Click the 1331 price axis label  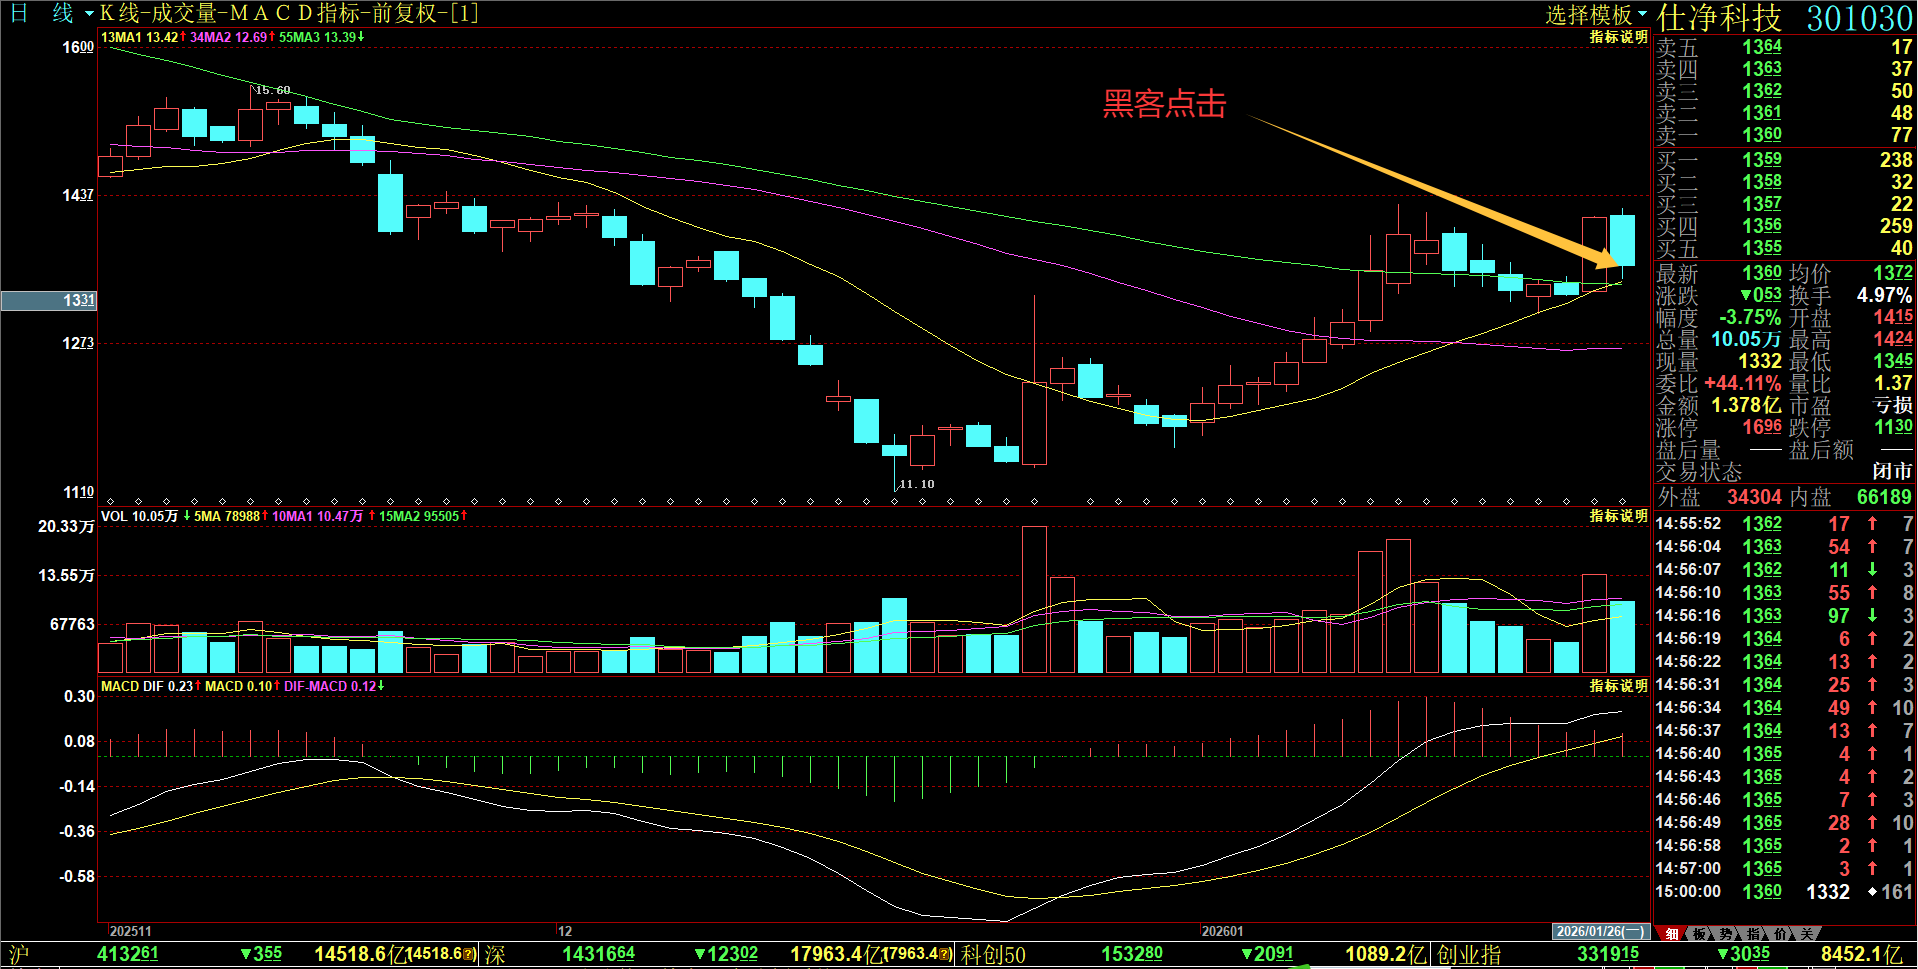(x=49, y=300)
